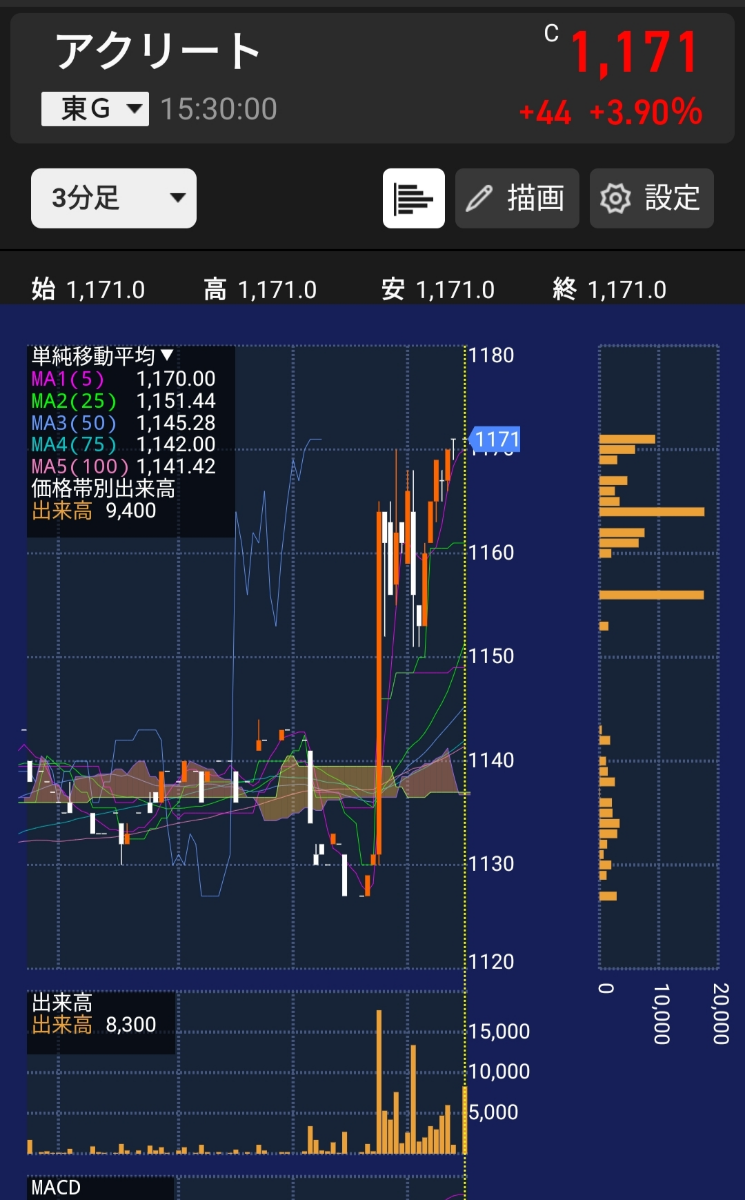Tap the +3.90% change percentage

[645, 113]
